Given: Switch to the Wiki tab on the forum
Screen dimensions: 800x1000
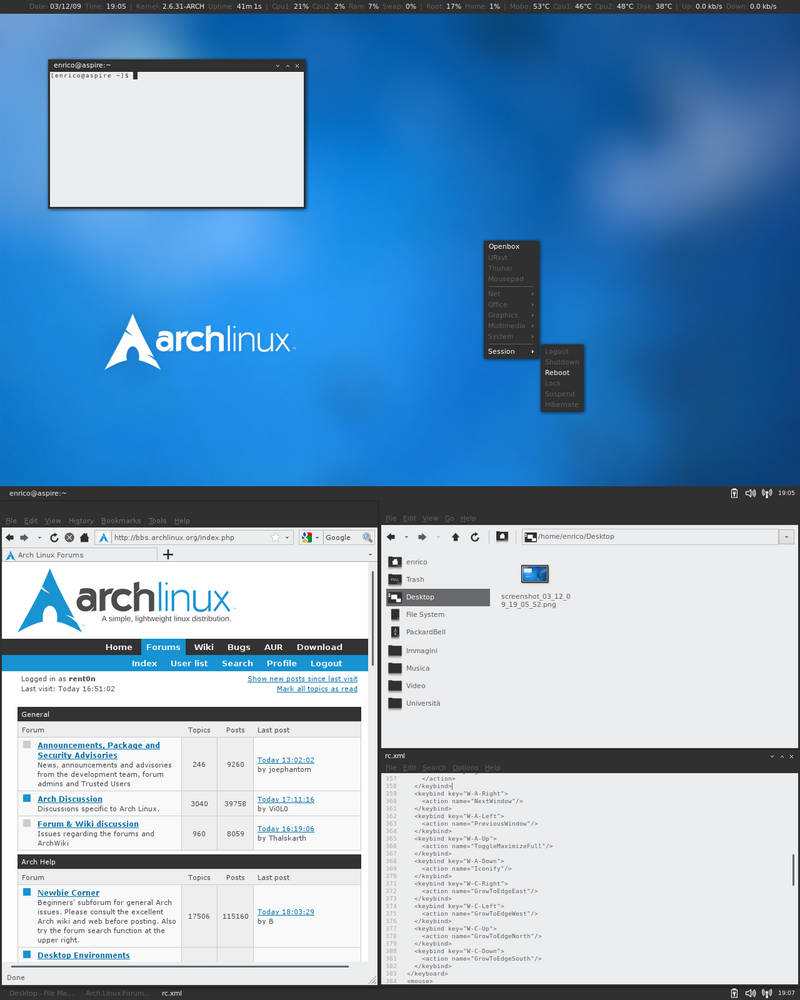Looking at the screenshot, I should [204, 646].
